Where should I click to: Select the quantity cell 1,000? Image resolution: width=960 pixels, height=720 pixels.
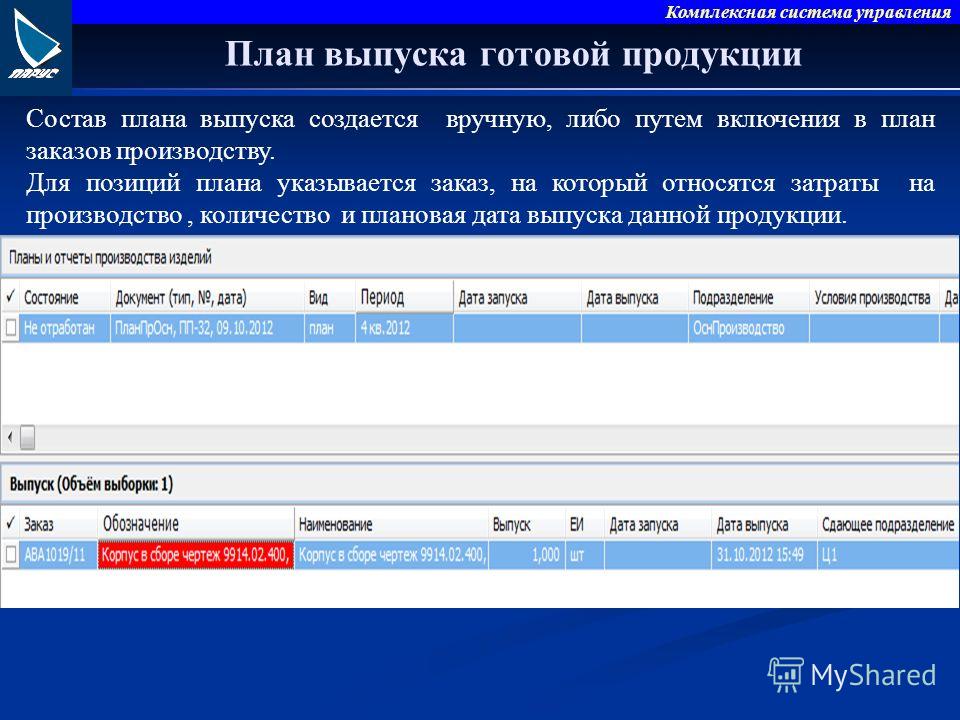[527, 555]
